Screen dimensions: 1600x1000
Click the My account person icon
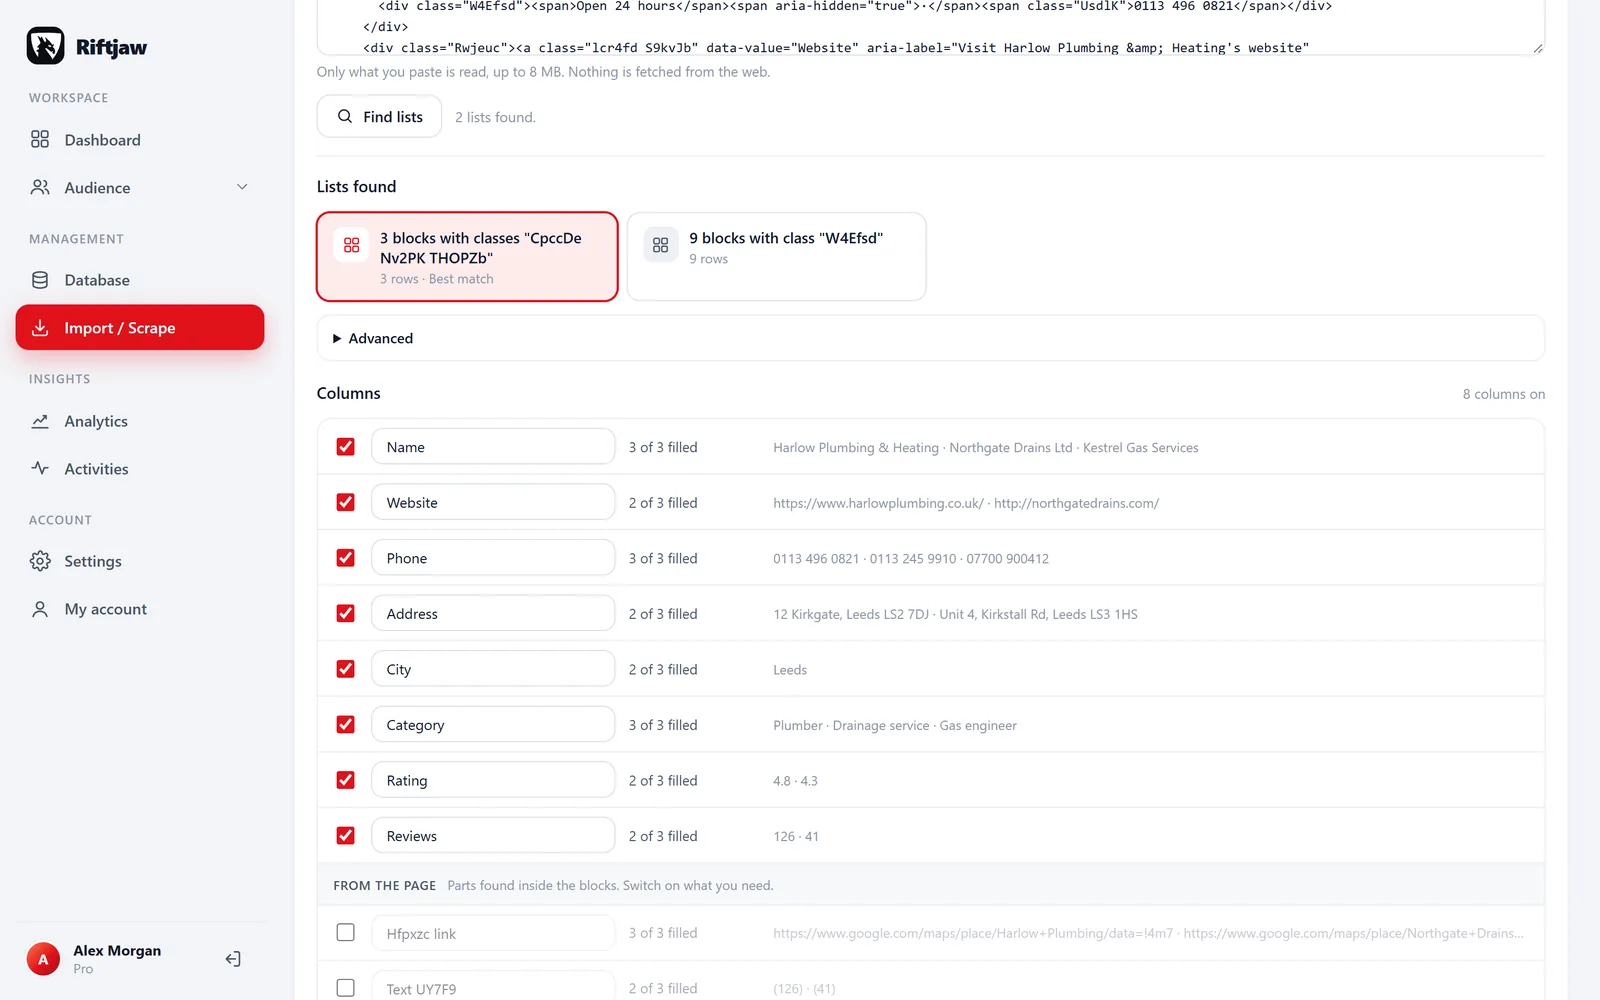point(40,609)
